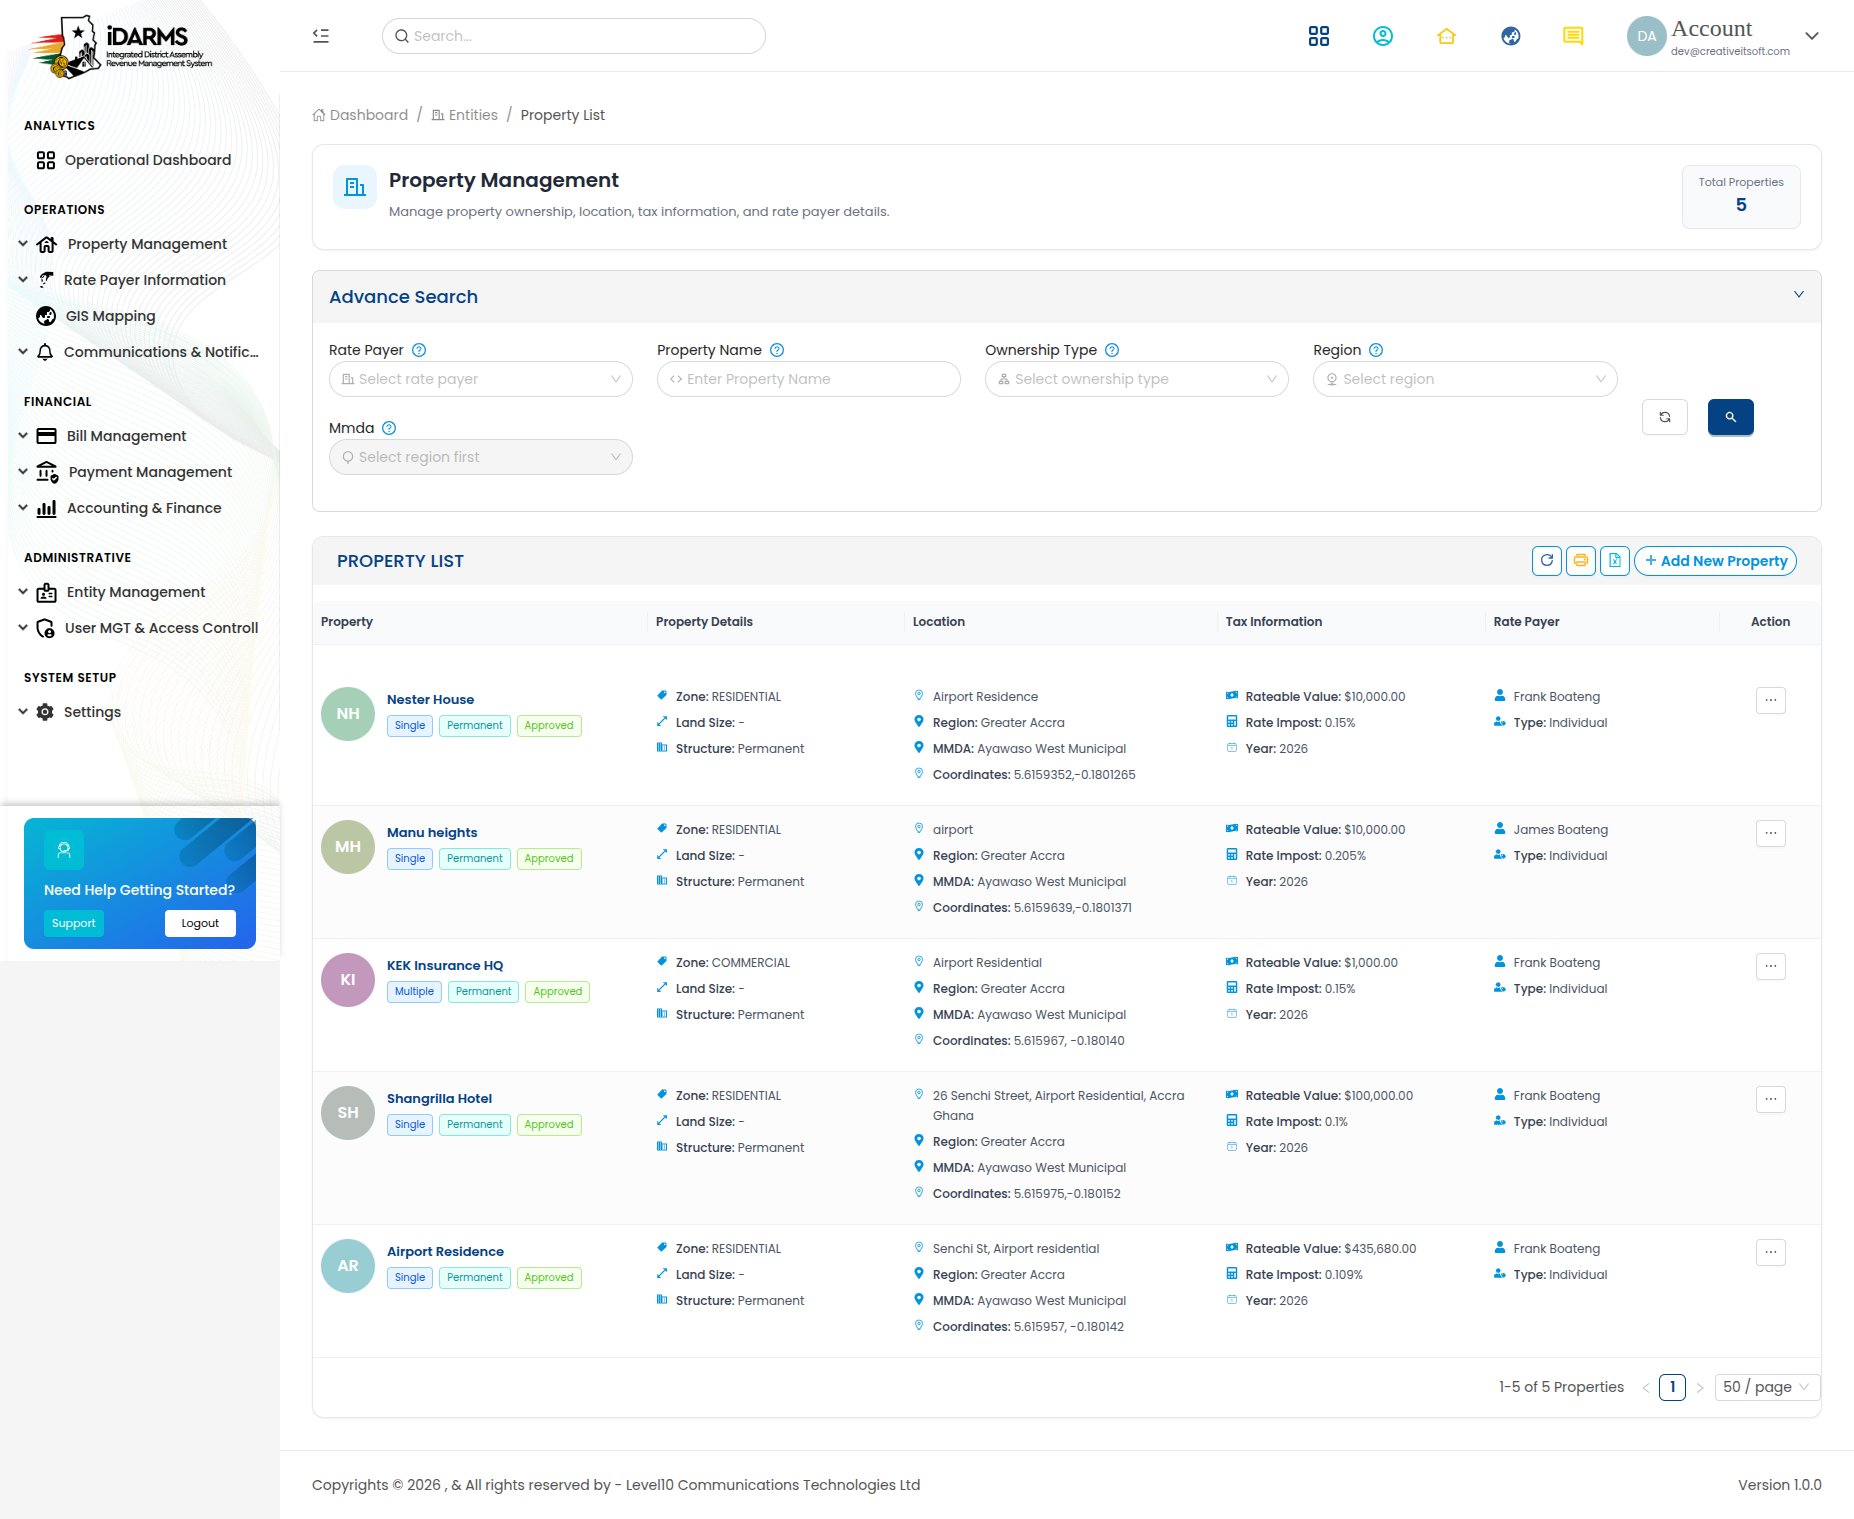Image resolution: width=1854 pixels, height=1519 pixels.
Task: Open the Select region dropdown
Action: [1465, 379]
